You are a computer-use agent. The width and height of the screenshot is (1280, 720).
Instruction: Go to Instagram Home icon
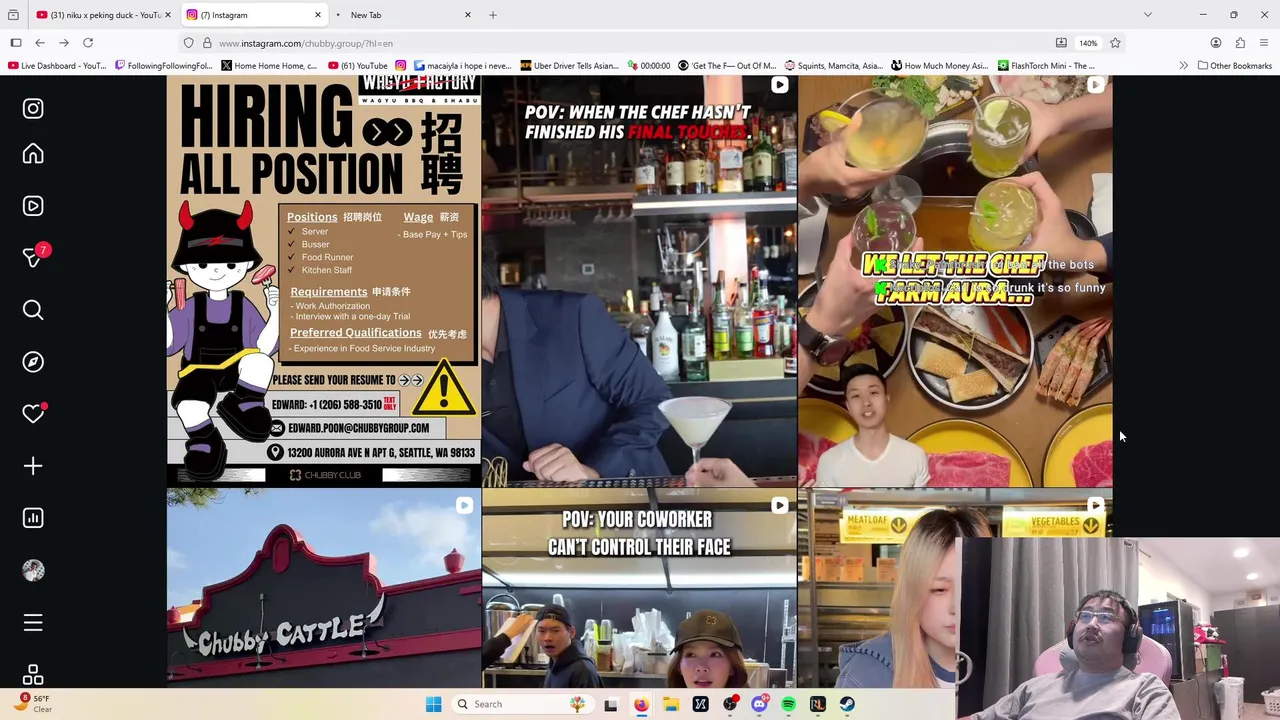point(33,153)
